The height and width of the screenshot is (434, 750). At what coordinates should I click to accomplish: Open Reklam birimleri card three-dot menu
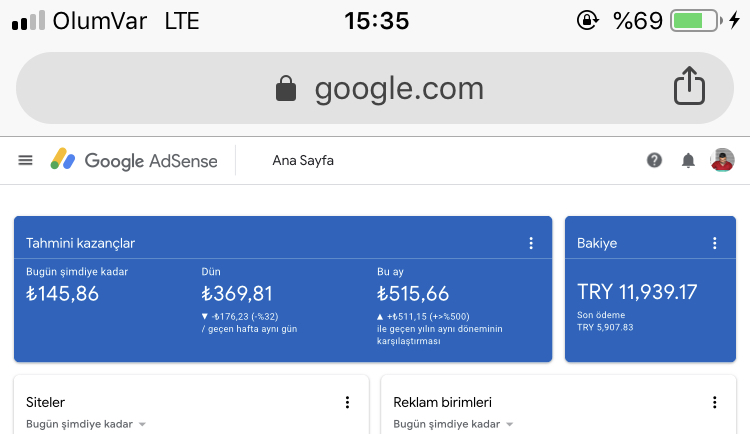pos(715,402)
